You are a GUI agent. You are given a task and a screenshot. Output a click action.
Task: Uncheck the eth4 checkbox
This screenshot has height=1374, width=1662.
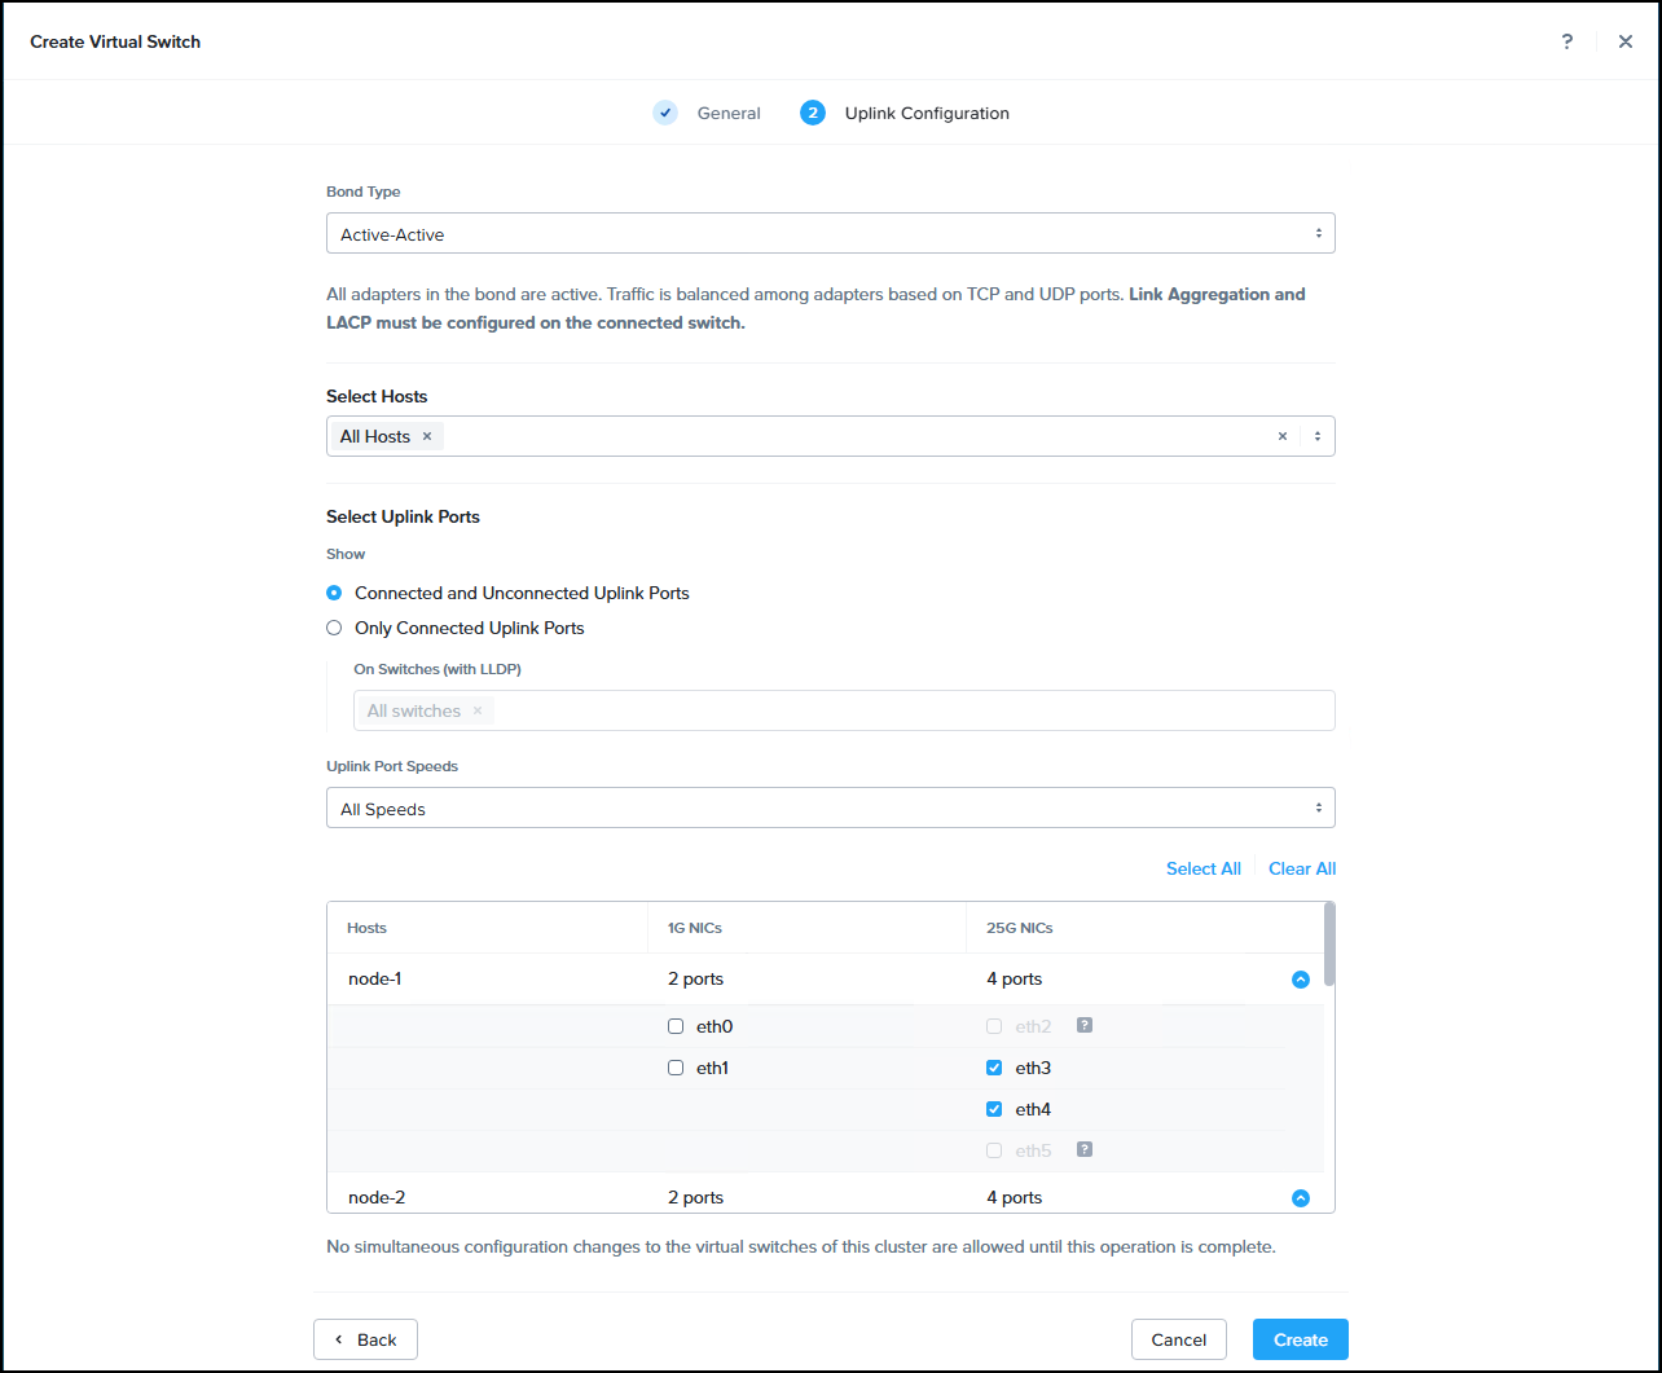994,1109
